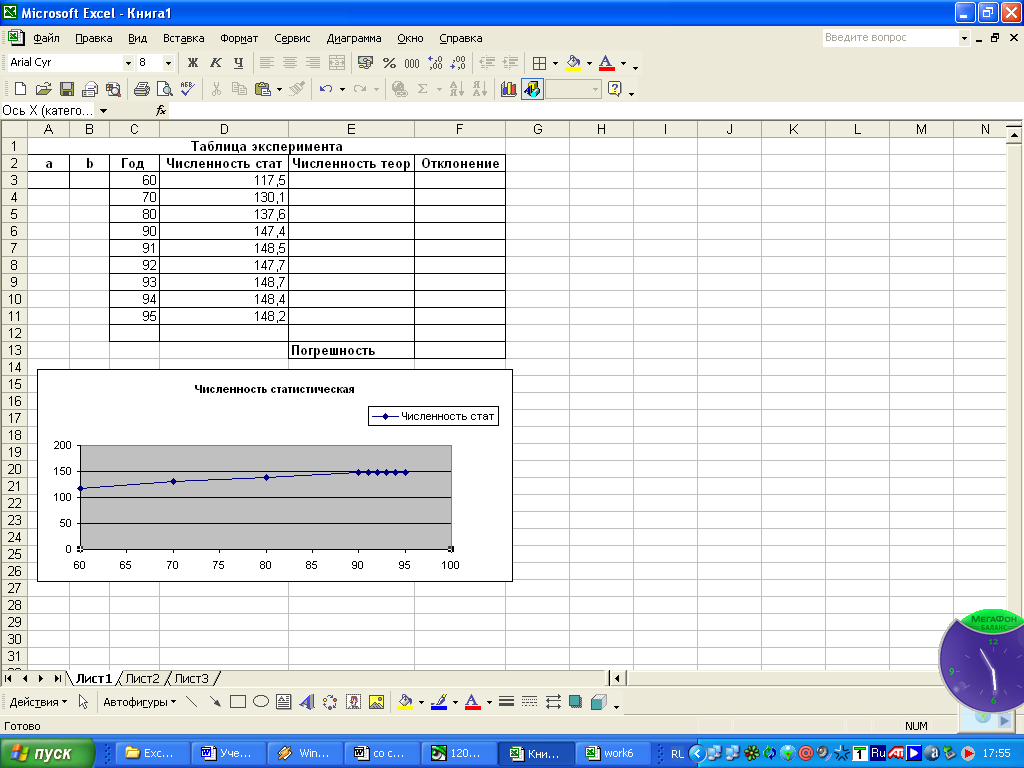Viewport: 1024px width, 768px height.
Task: Click the Drawing toolbar toggle icon
Action: [532, 89]
